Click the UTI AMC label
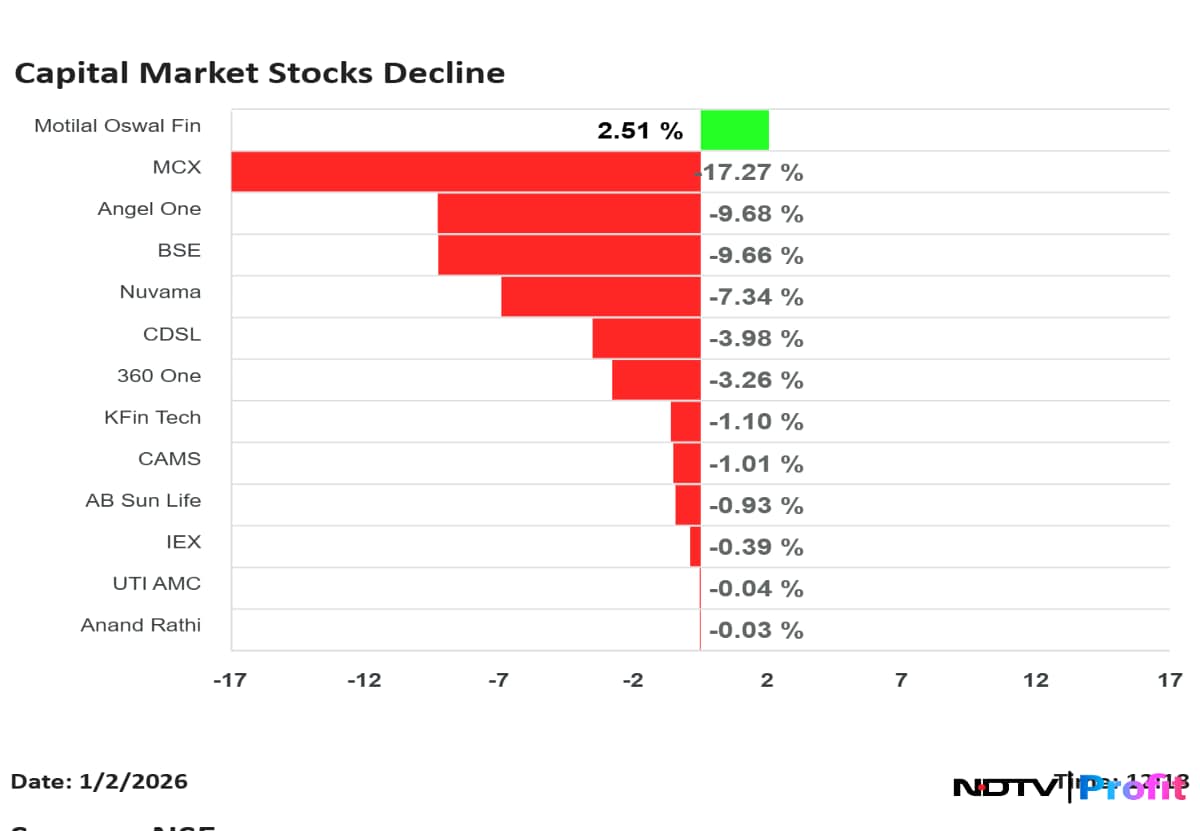Screen dimensions: 1200x831 (x=156, y=584)
